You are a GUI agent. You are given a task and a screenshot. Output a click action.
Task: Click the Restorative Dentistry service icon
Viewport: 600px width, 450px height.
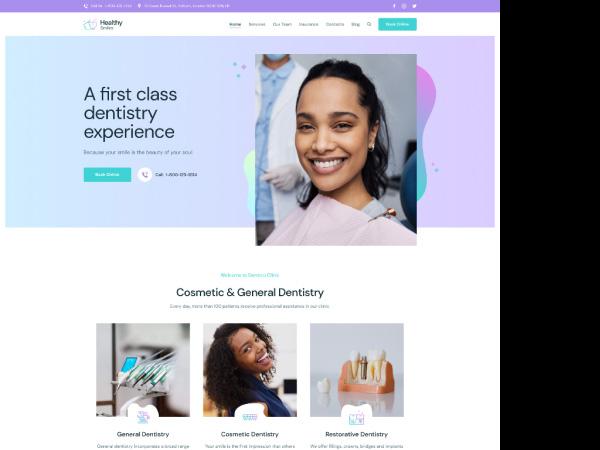click(x=357, y=418)
